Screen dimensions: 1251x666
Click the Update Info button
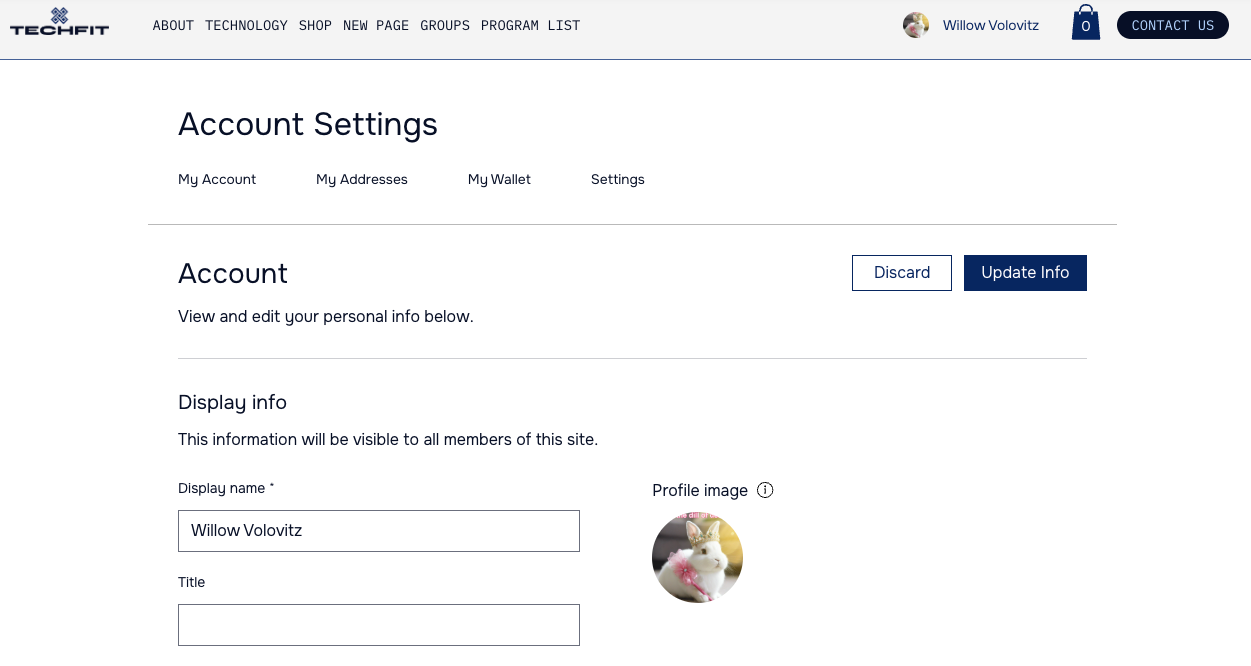click(x=1025, y=272)
